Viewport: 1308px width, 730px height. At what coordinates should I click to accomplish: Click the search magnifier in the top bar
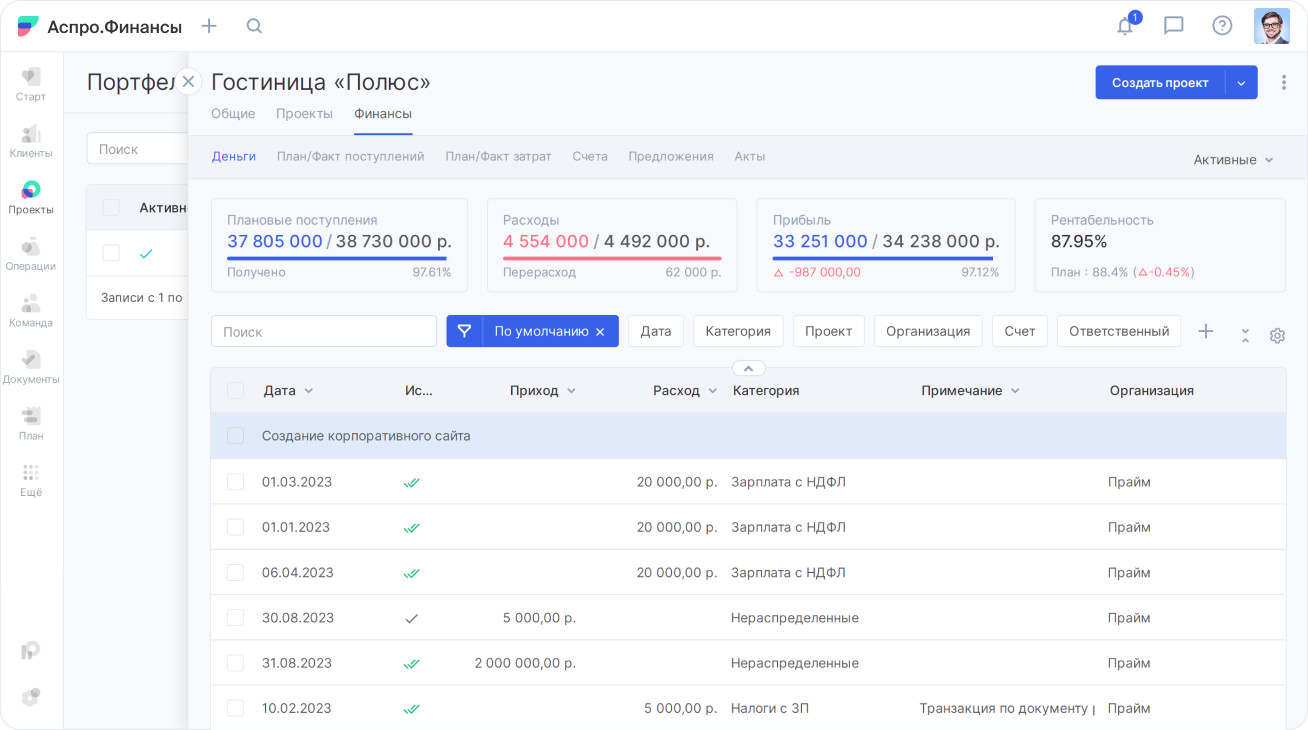point(254,26)
